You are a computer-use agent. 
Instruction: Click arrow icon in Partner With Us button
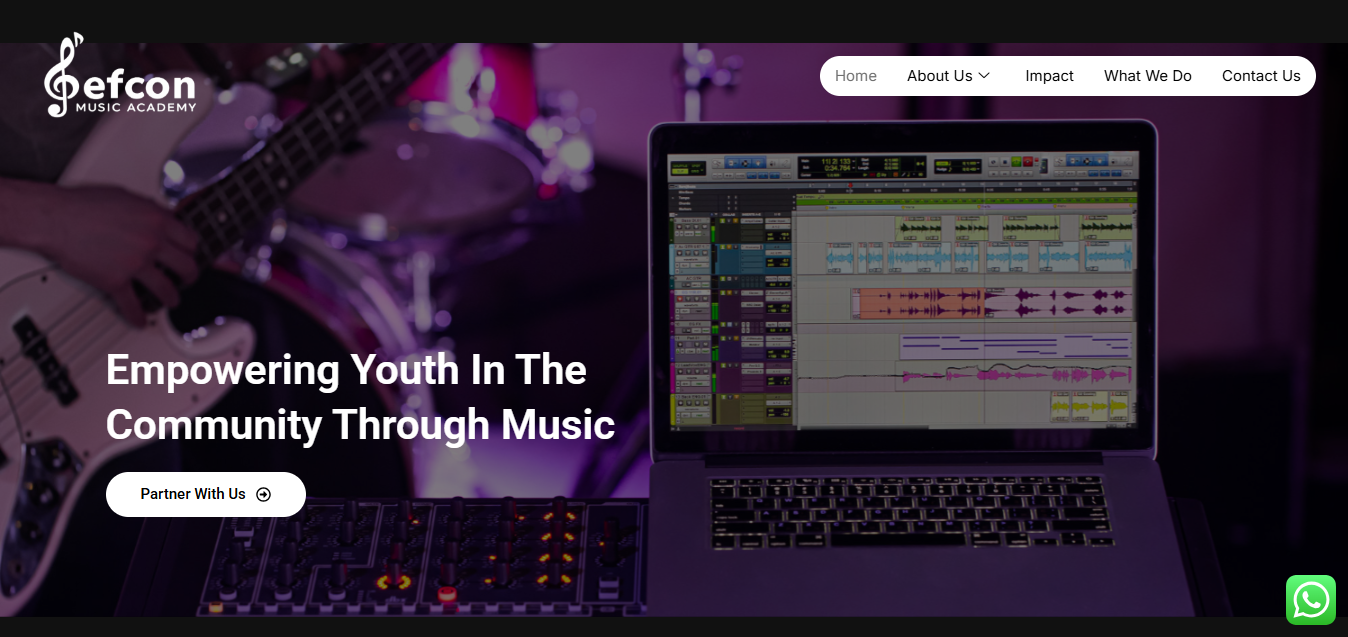(x=263, y=494)
